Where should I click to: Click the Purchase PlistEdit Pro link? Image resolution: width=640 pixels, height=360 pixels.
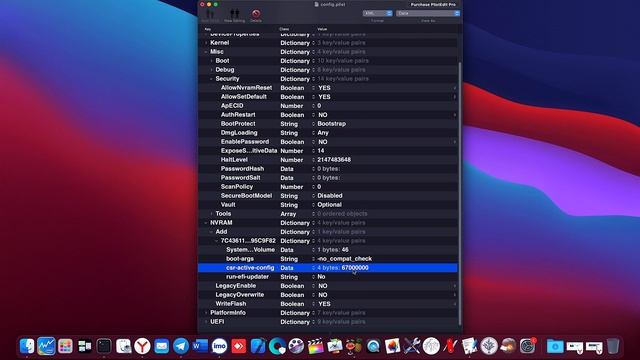pyautogui.click(x=433, y=4)
